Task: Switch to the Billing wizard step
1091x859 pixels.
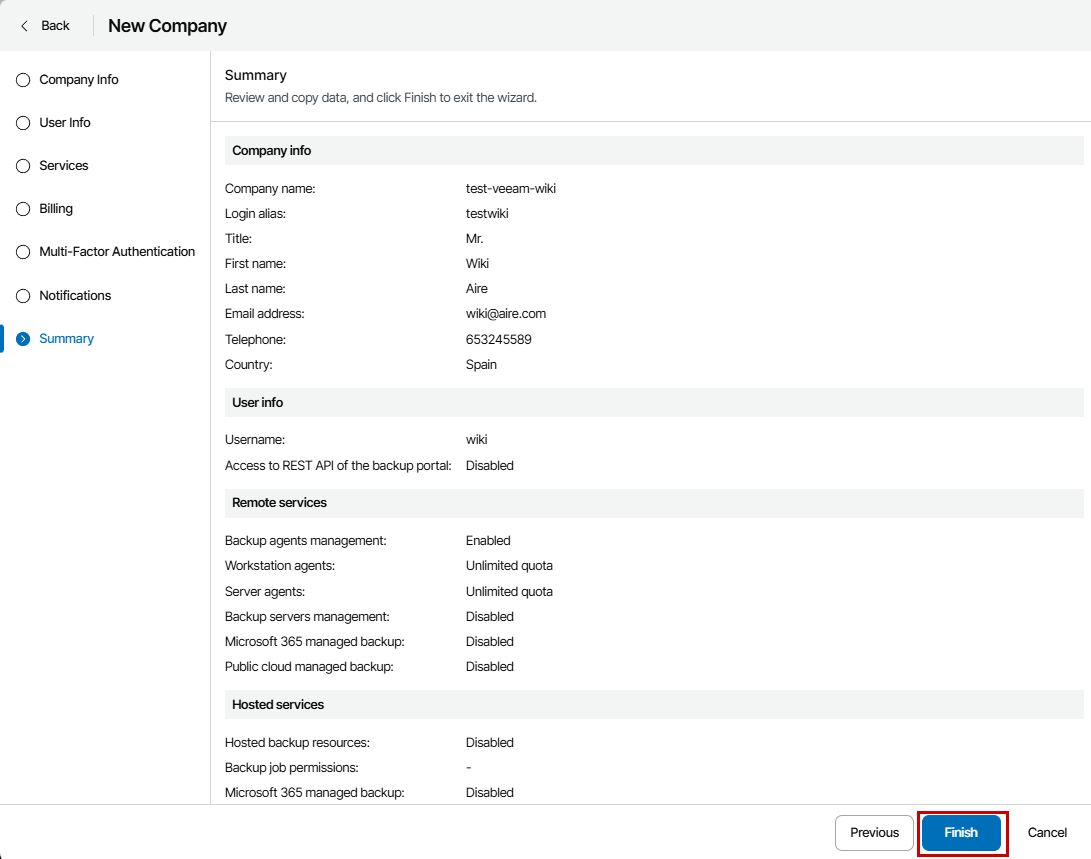Action: [56, 209]
